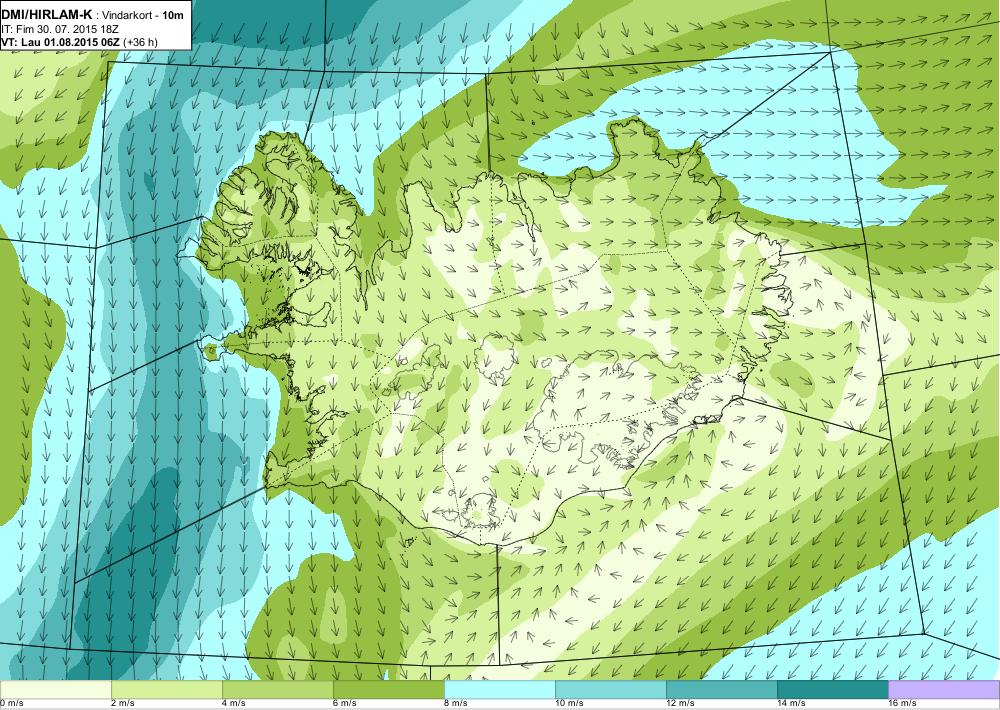Click the '0 m/s' legend label
This screenshot has width=1000, height=710.
point(12,704)
